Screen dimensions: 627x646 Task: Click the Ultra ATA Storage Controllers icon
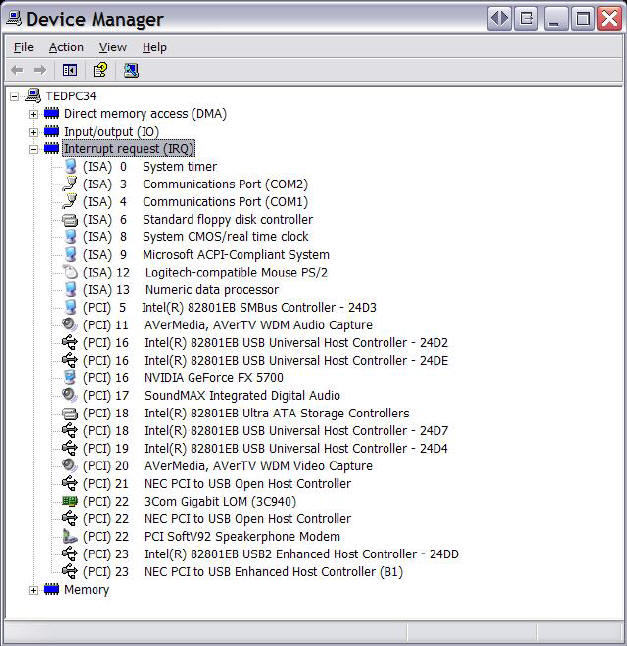pyautogui.click(x=70, y=413)
